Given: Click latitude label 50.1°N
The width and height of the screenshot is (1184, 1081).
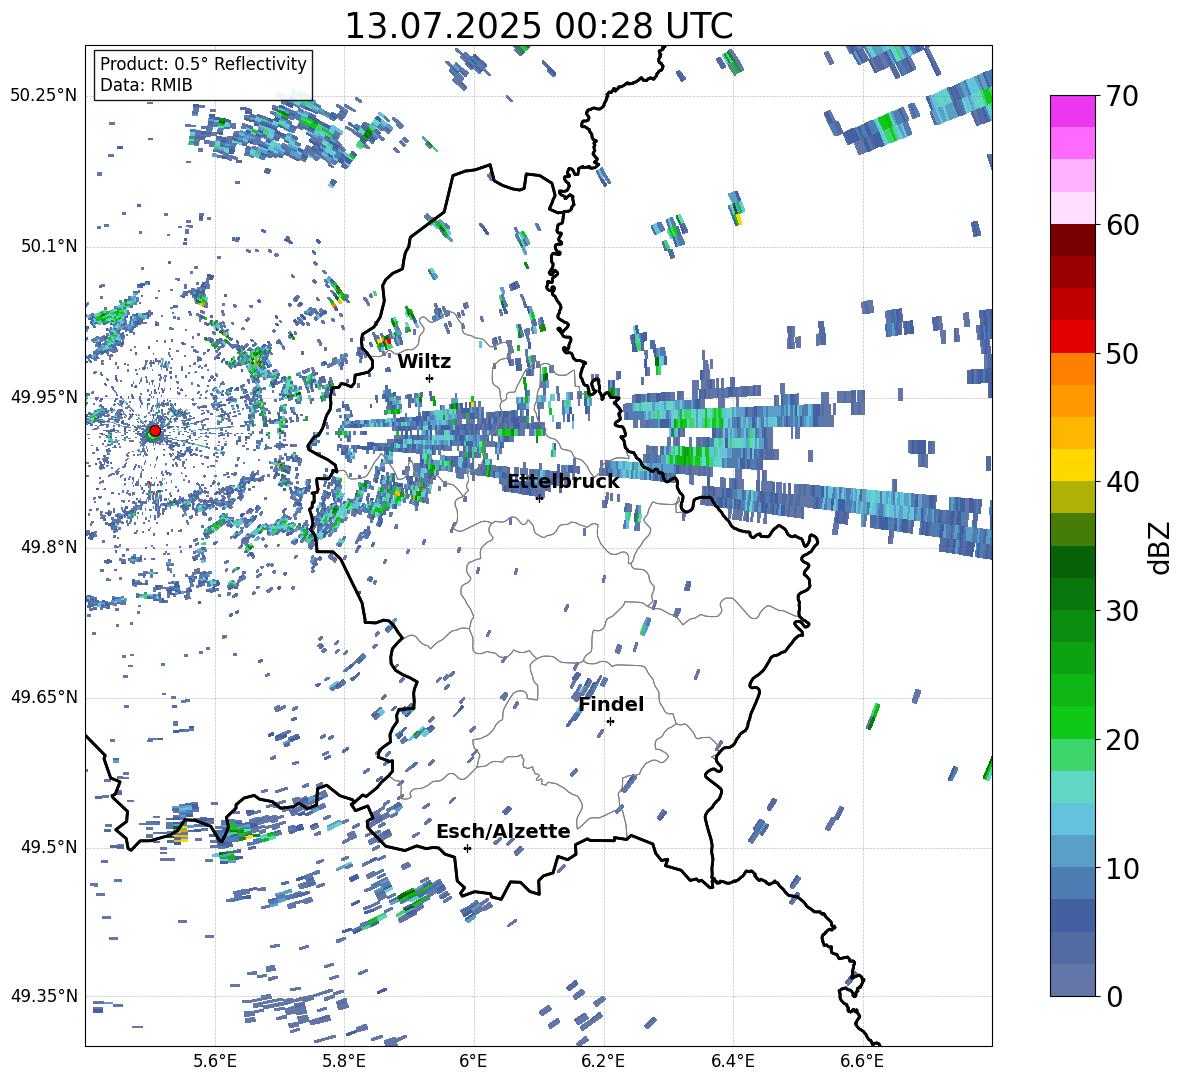Looking at the screenshot, I should click(48, 246).
